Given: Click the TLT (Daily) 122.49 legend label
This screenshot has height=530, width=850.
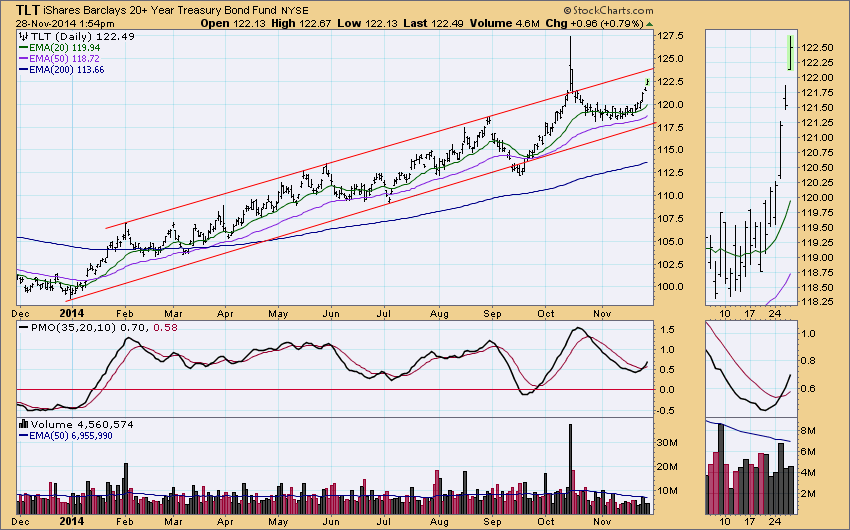Looking at the screenshot, I should pyautogui.click(x=83, y=36).
